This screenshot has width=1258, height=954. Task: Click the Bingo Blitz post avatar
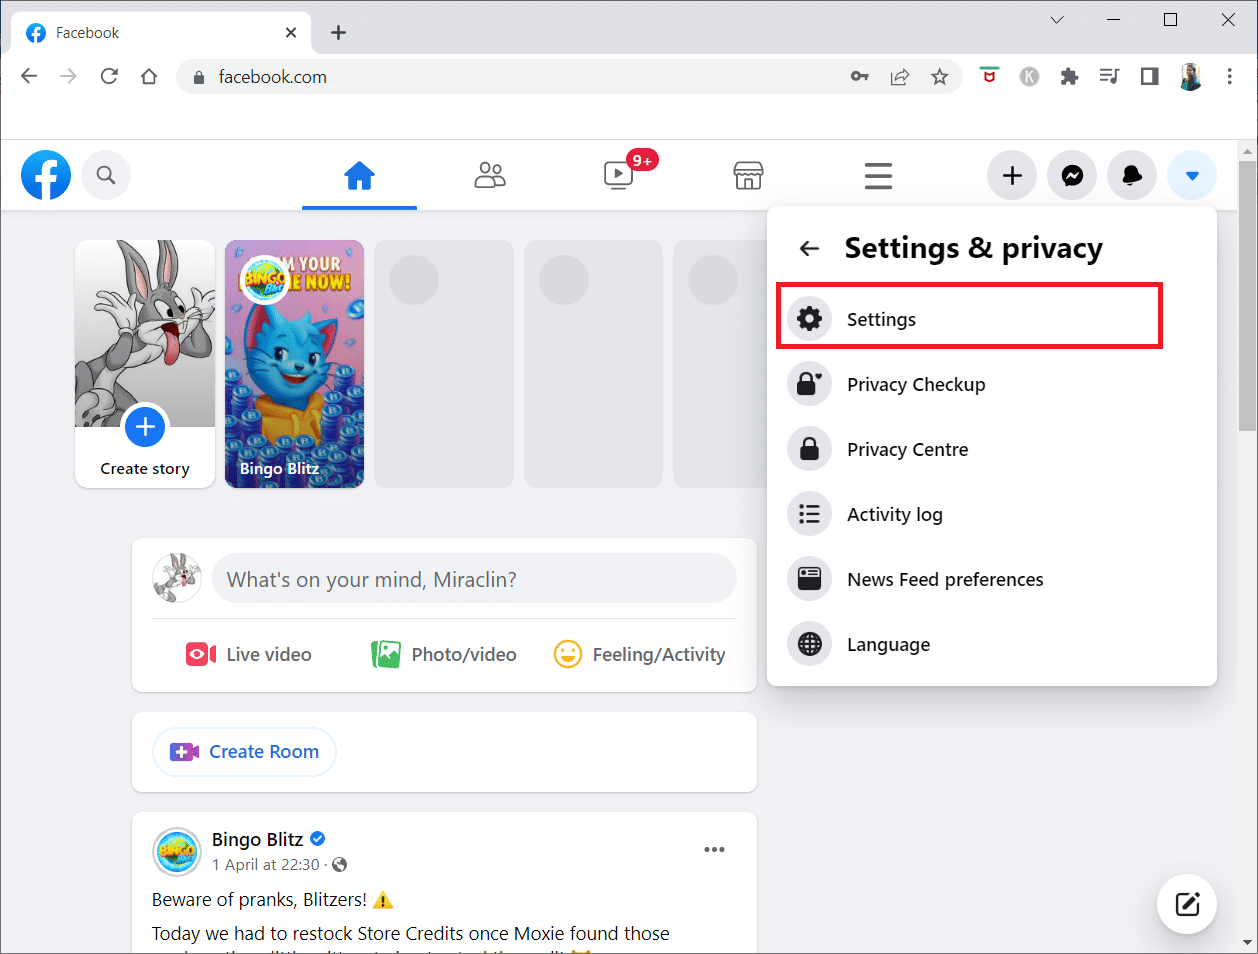tap(177, 852)
